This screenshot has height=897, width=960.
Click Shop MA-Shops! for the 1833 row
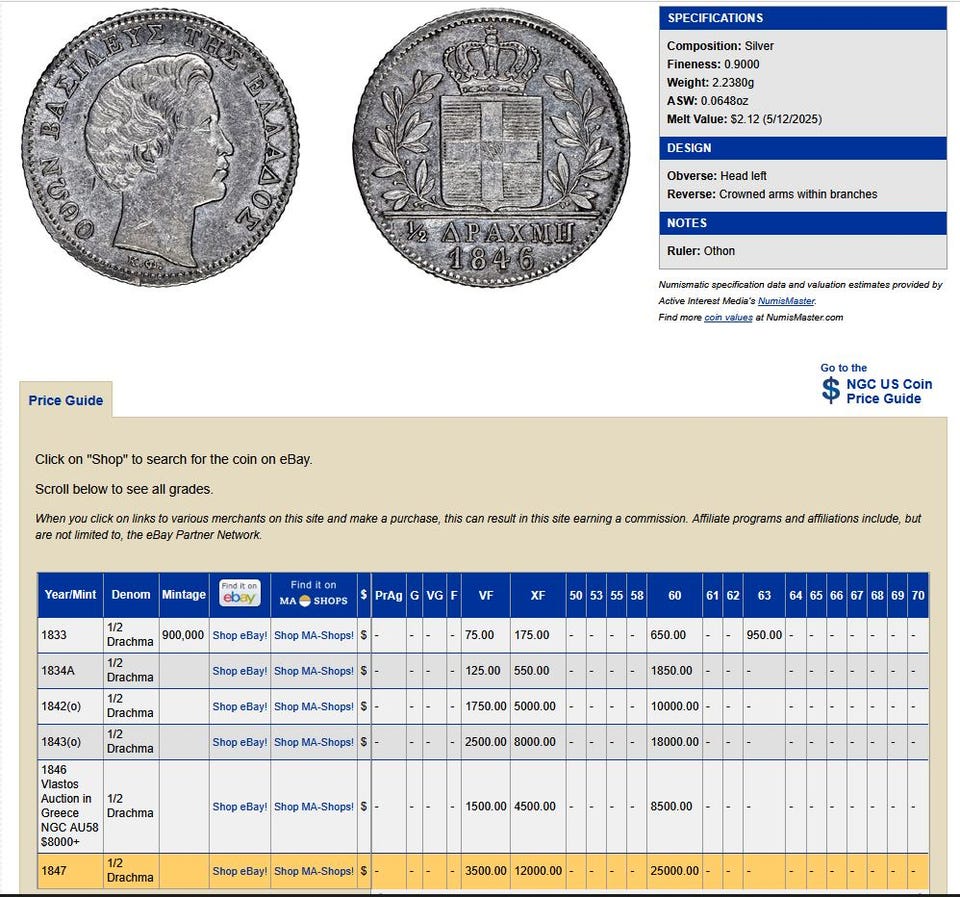tap(314, 635)
